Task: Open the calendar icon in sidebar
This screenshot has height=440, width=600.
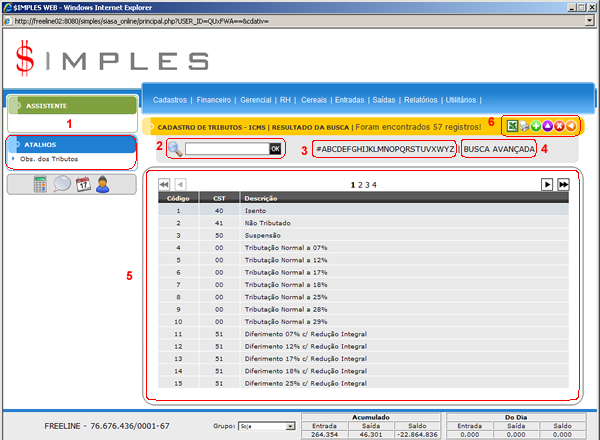Action: tap(83, 184)
